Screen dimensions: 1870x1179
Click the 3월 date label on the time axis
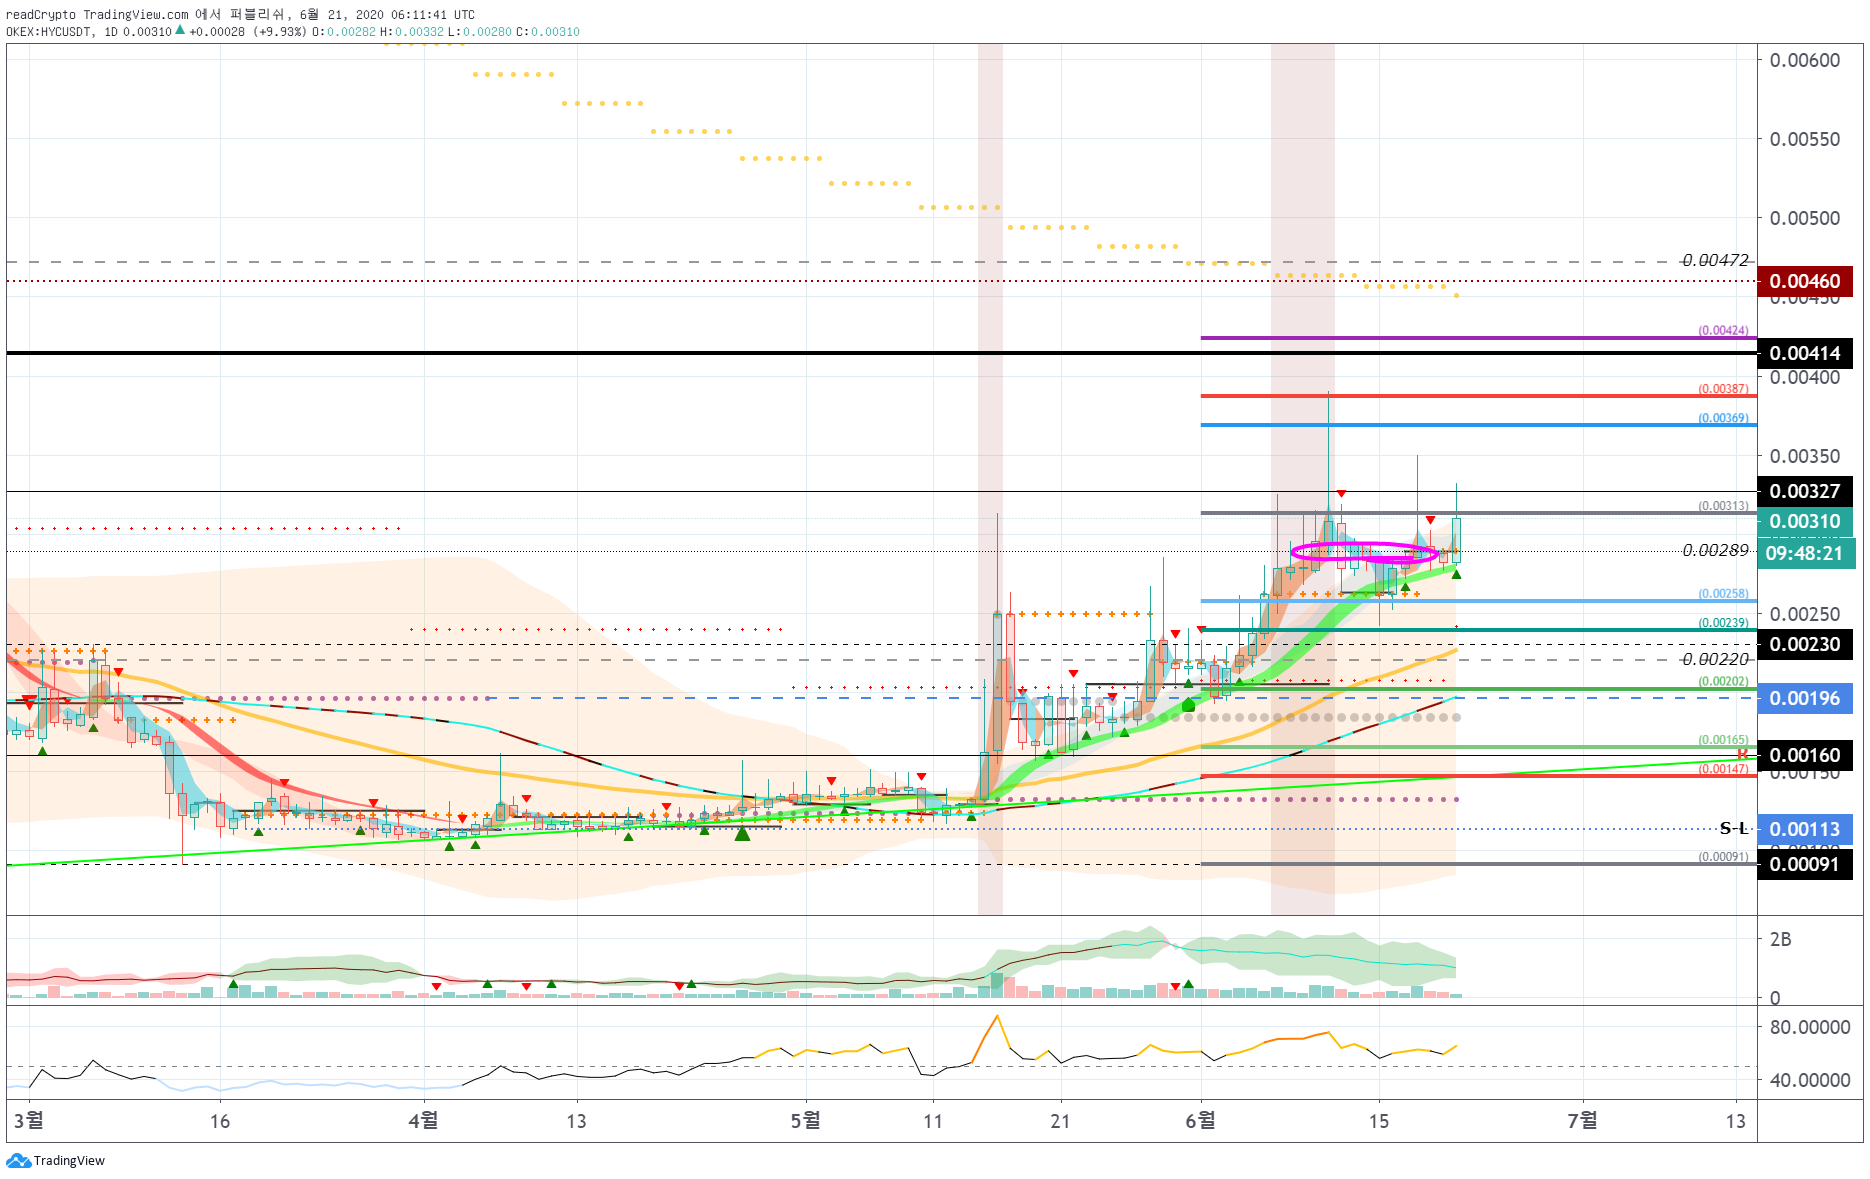pyautogui.click(x=29, y=1120)
